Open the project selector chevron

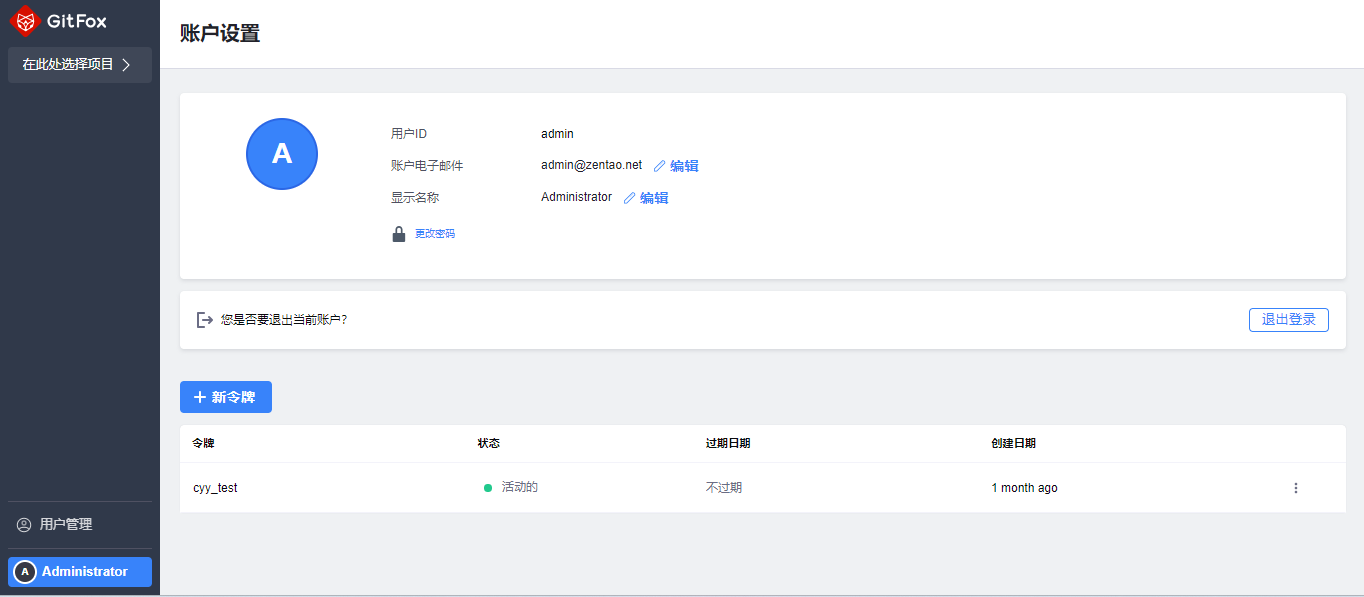point(126,65)
